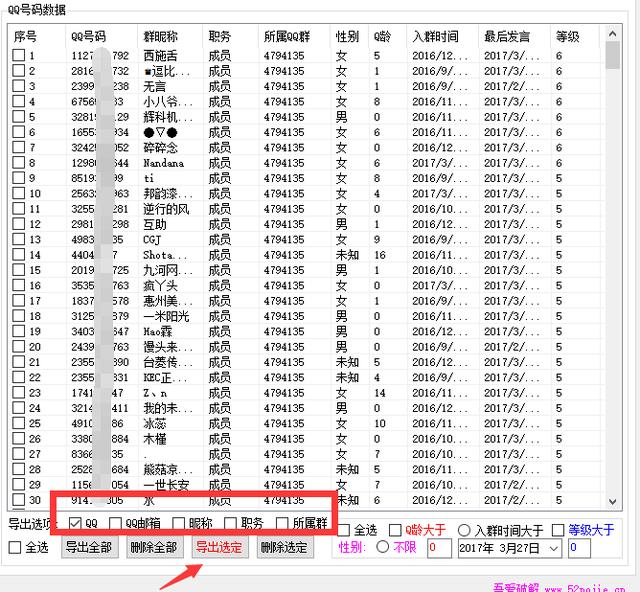Click the 删除全部 button

(x=153, y=548)
